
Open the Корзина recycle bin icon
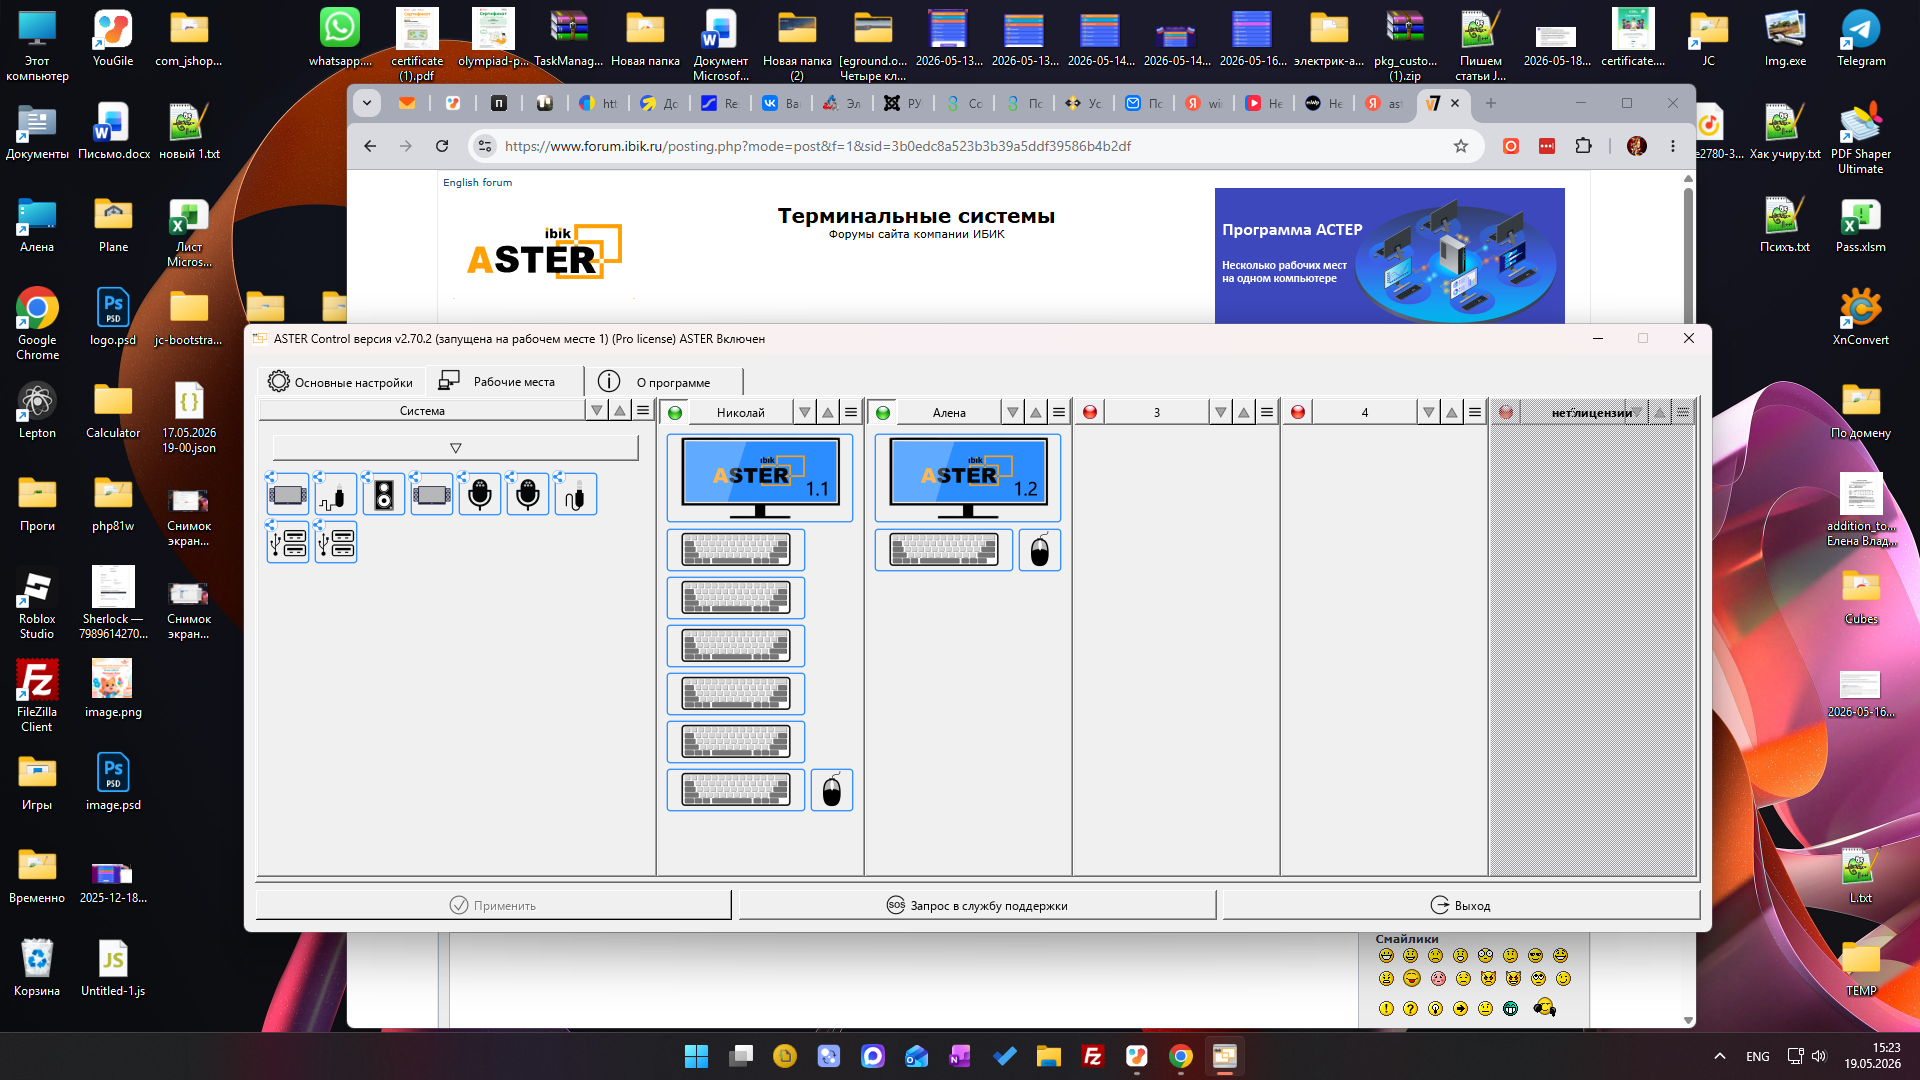pos(37,967)
